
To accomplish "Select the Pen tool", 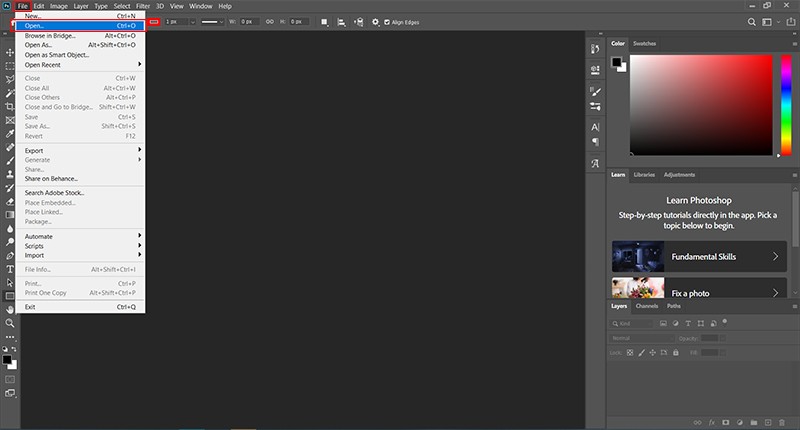I will (10, 256).
